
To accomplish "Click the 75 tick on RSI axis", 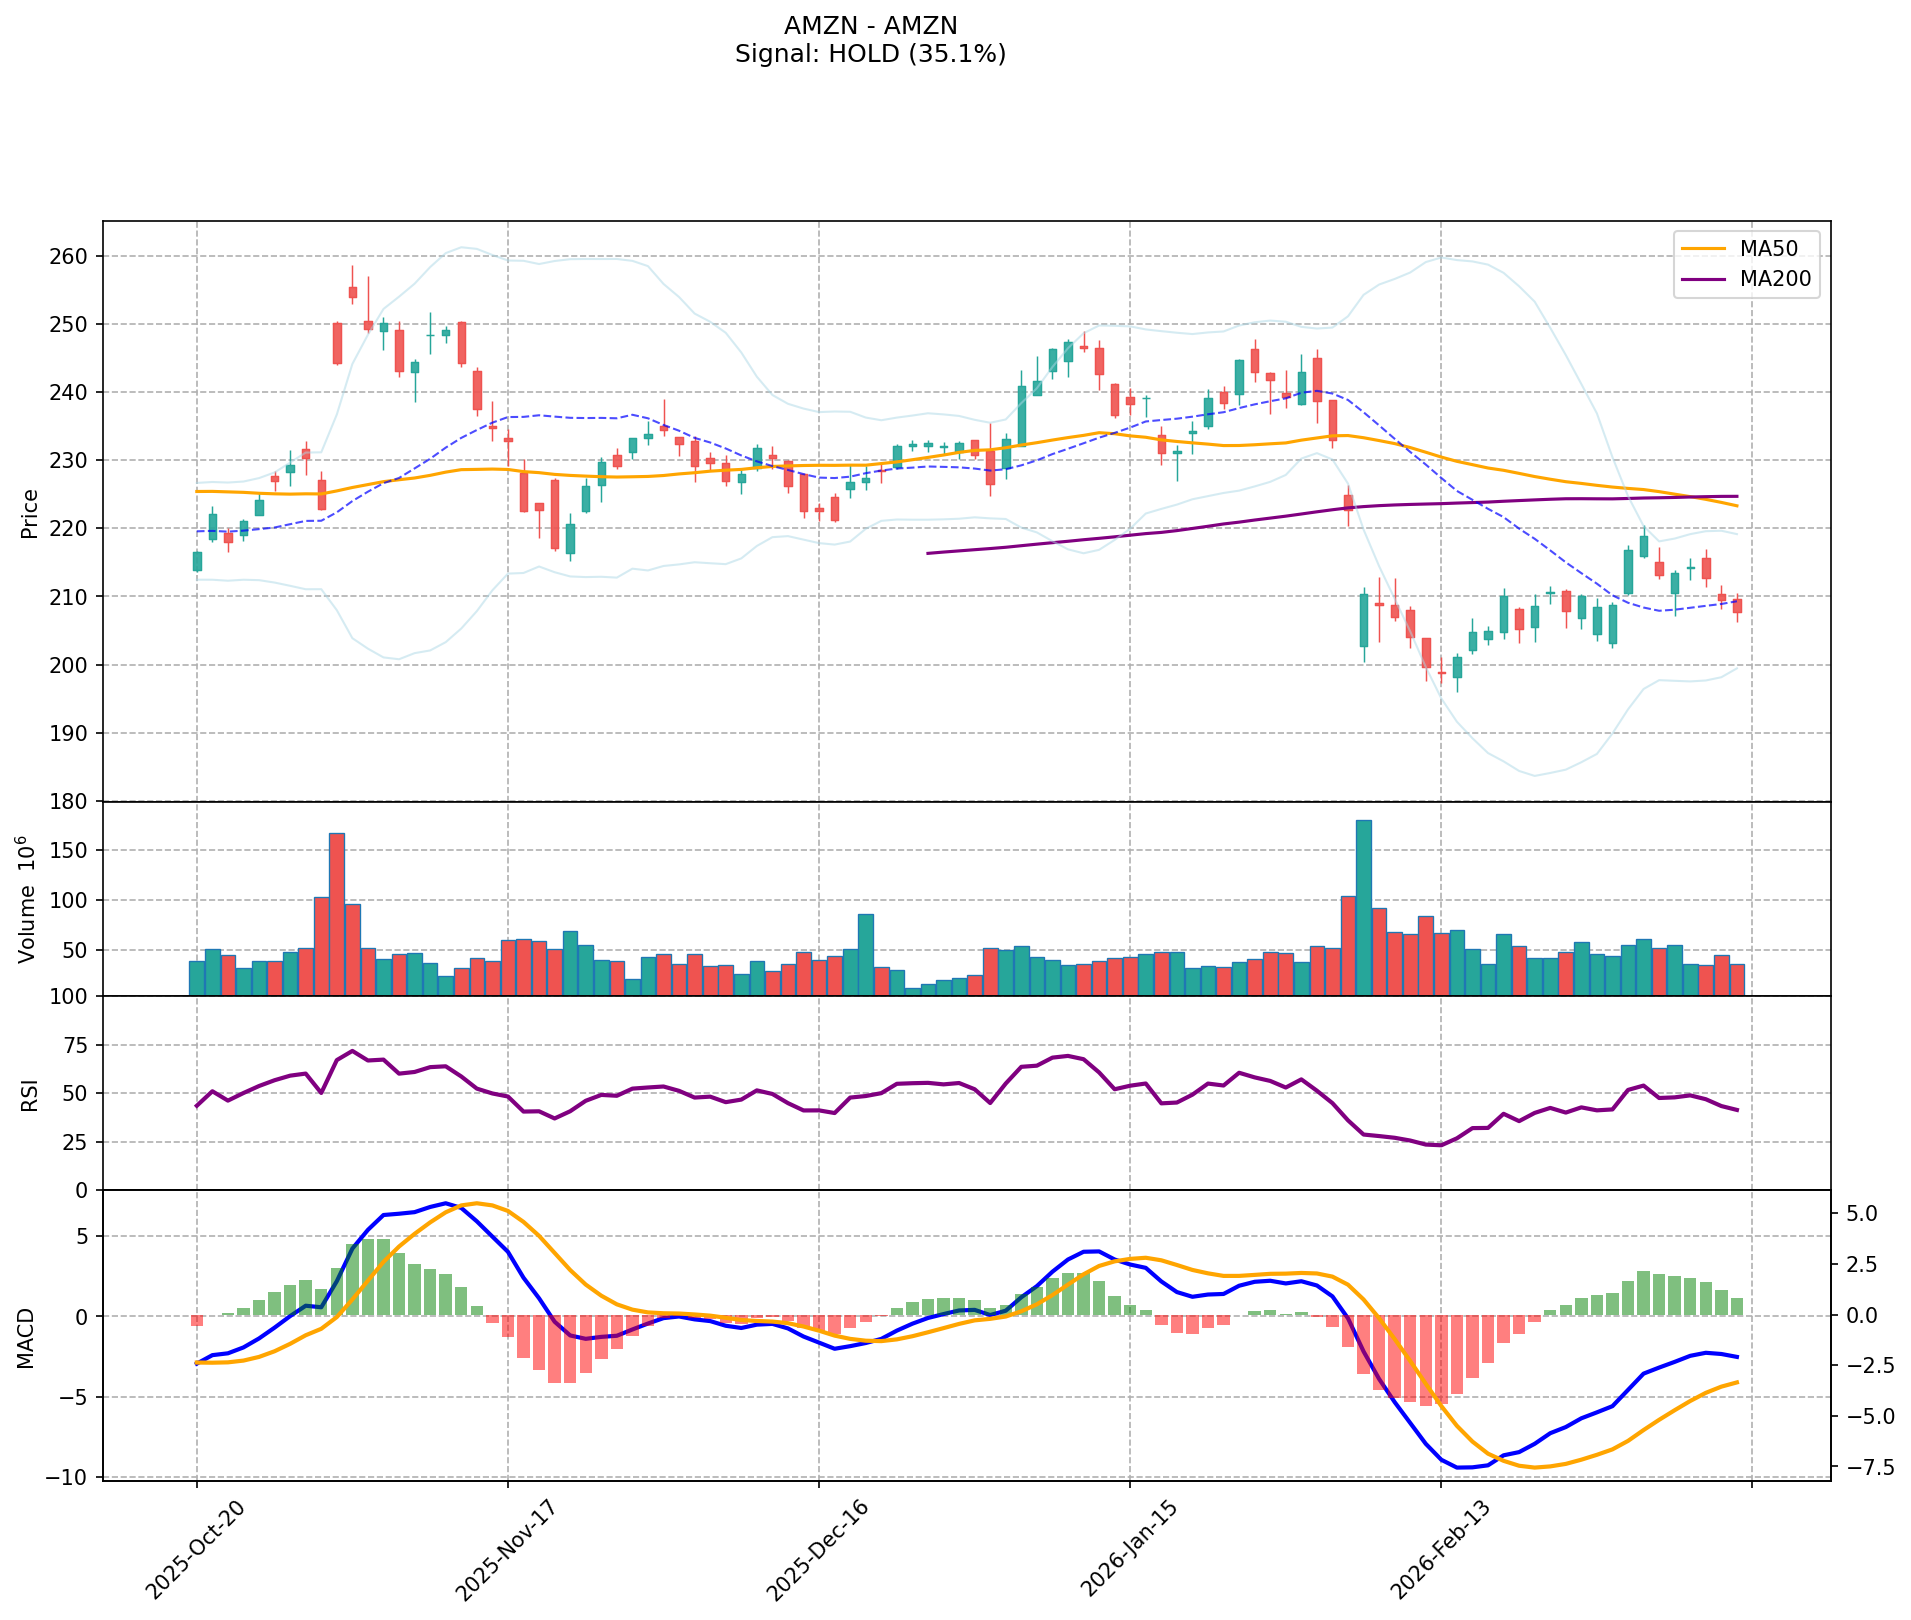I will coord(76,1046).
